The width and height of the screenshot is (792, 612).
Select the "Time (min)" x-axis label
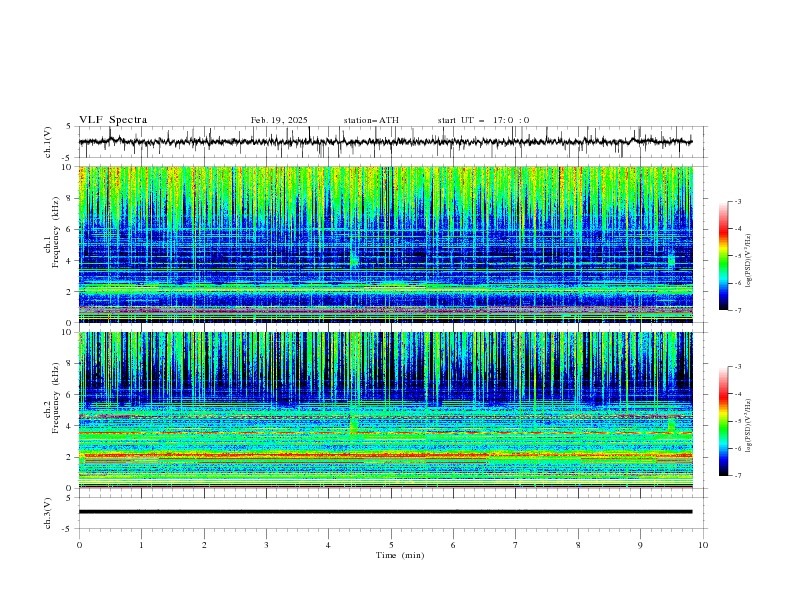pos(400,555)
